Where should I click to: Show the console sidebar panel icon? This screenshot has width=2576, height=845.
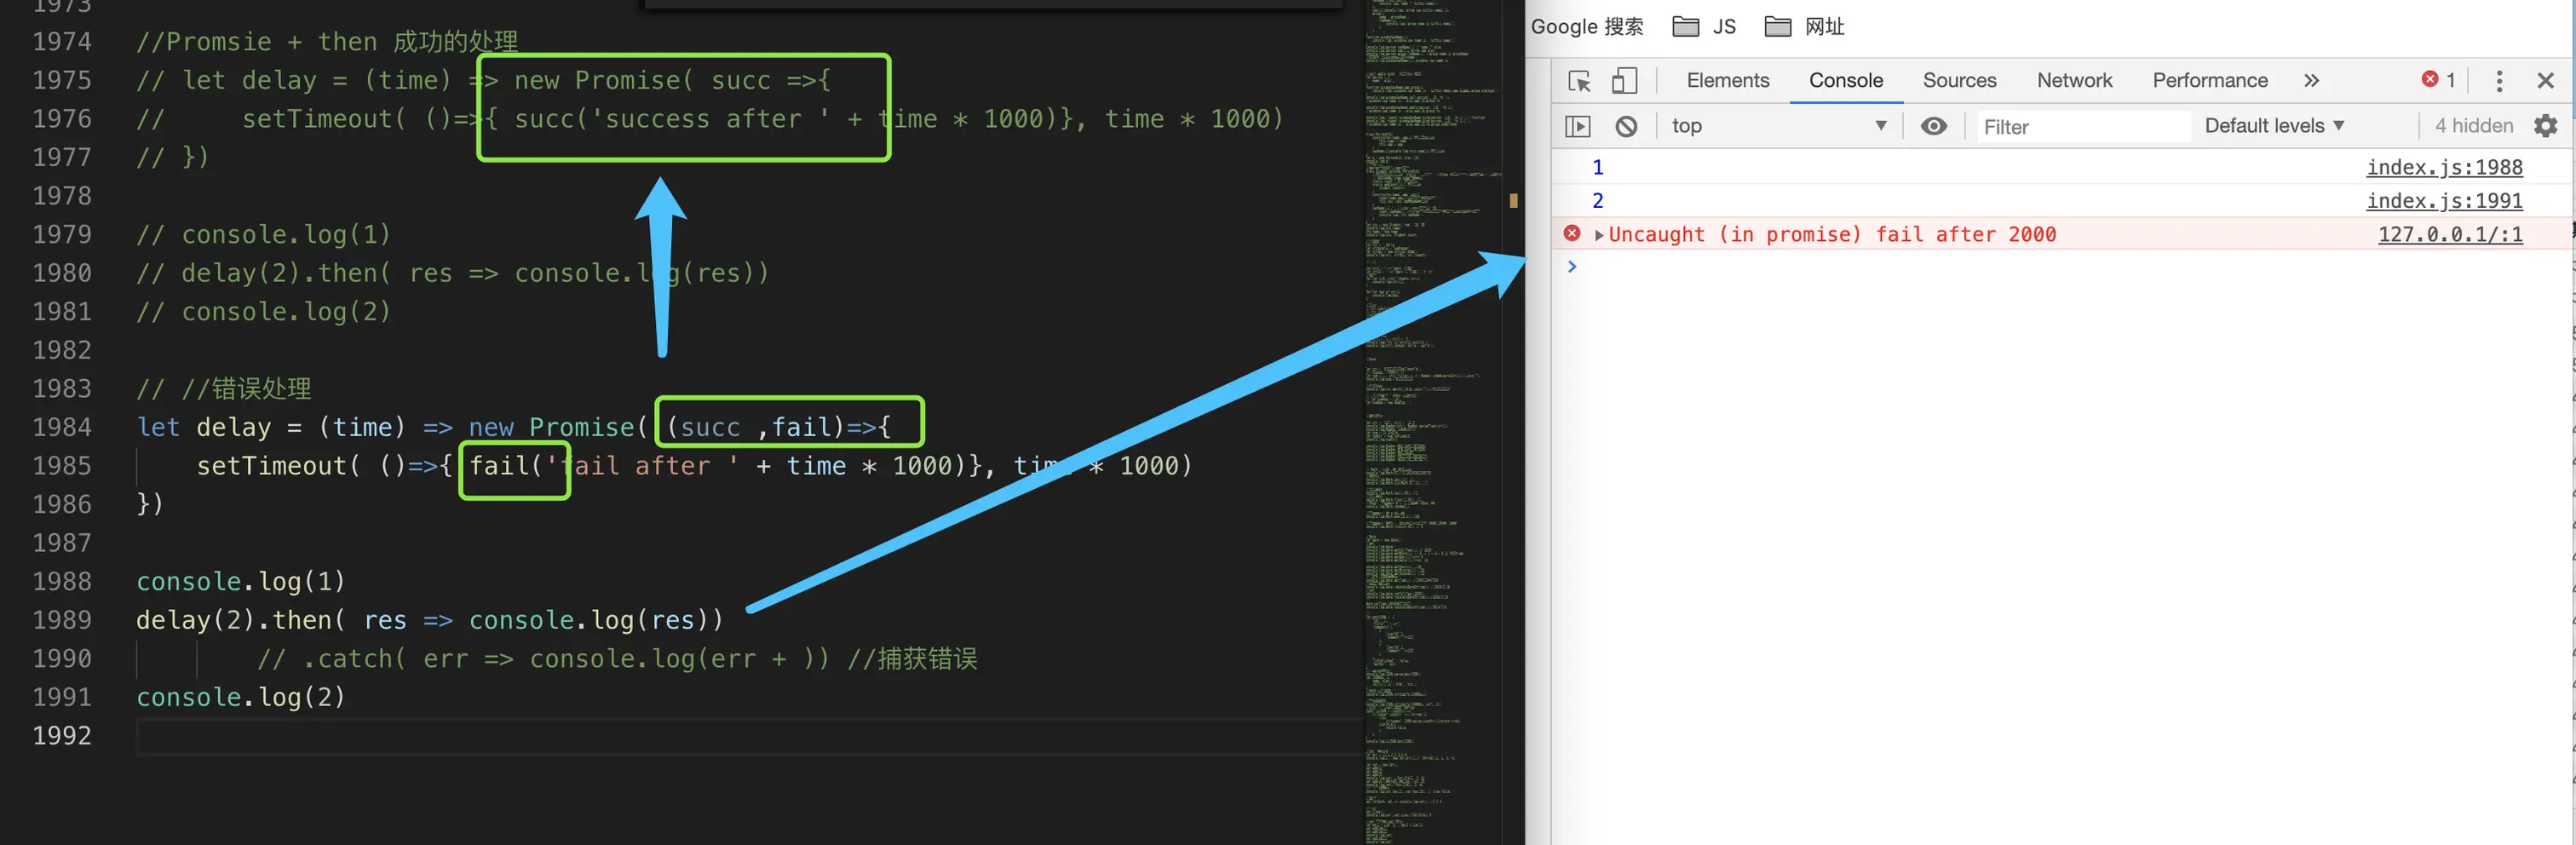(x=1577, y=126)
